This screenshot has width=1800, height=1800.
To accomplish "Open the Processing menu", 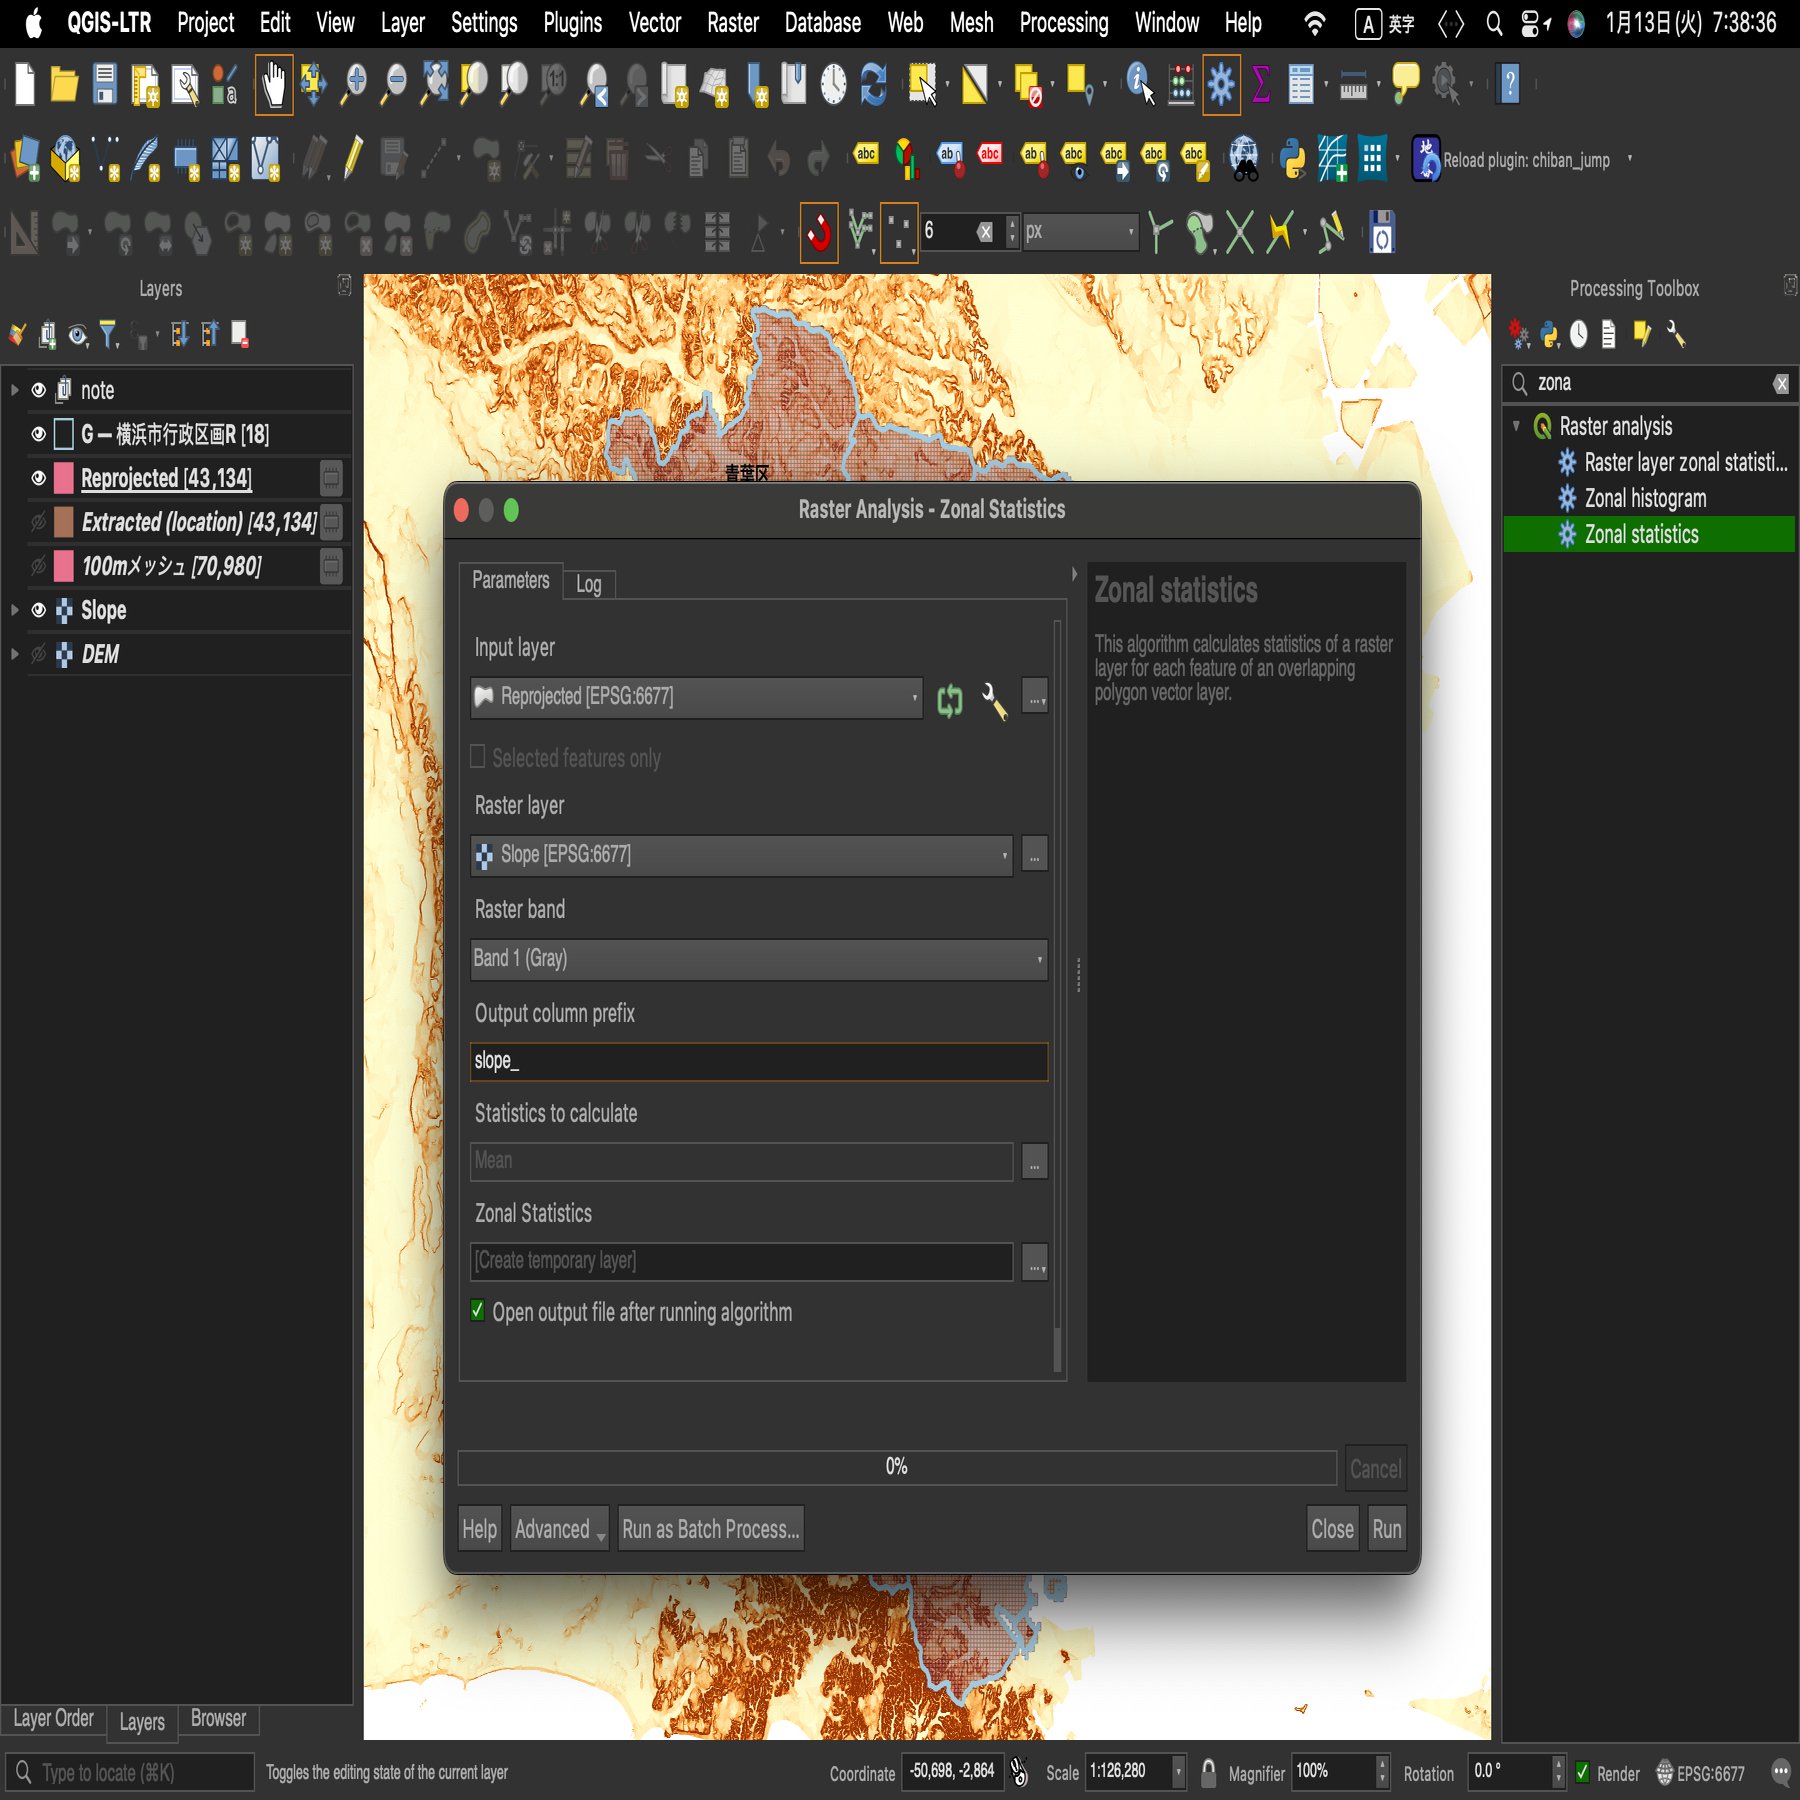I will (x=1064, y=23).
